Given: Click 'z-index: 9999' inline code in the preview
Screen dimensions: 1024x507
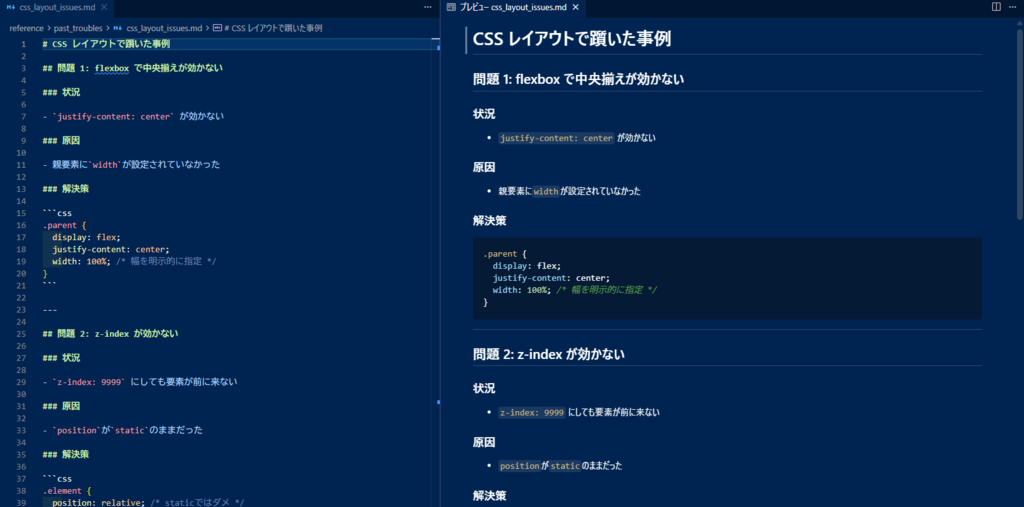Looking at the screenshot, I should [x=532, y=413].
